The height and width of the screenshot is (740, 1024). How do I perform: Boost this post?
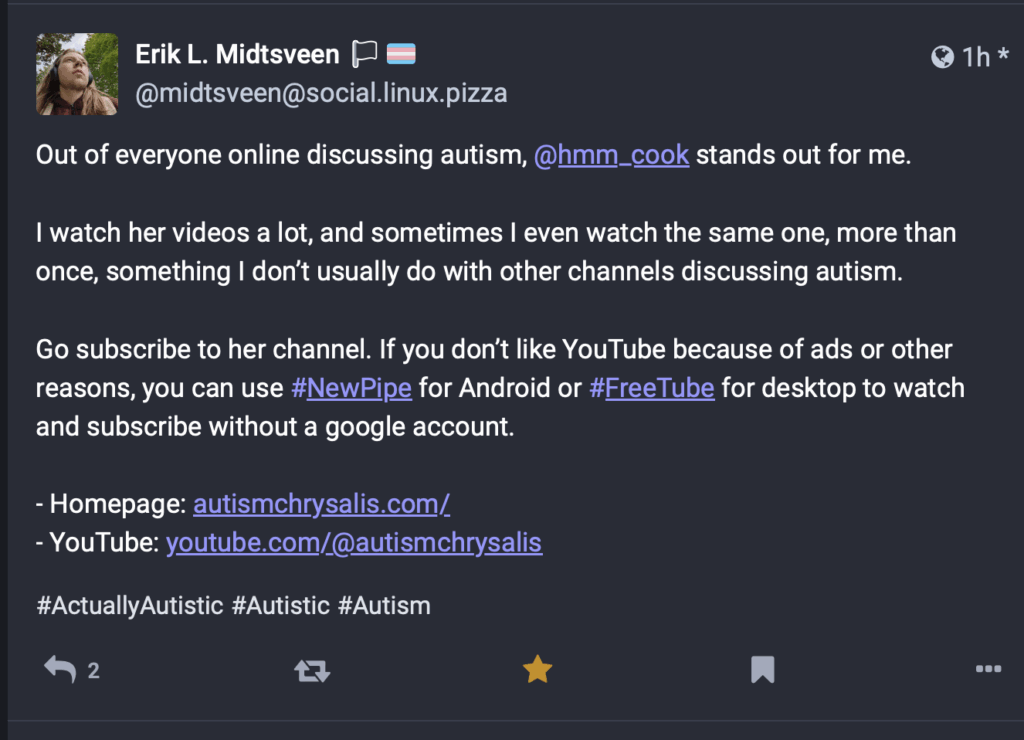pos(311,669)
